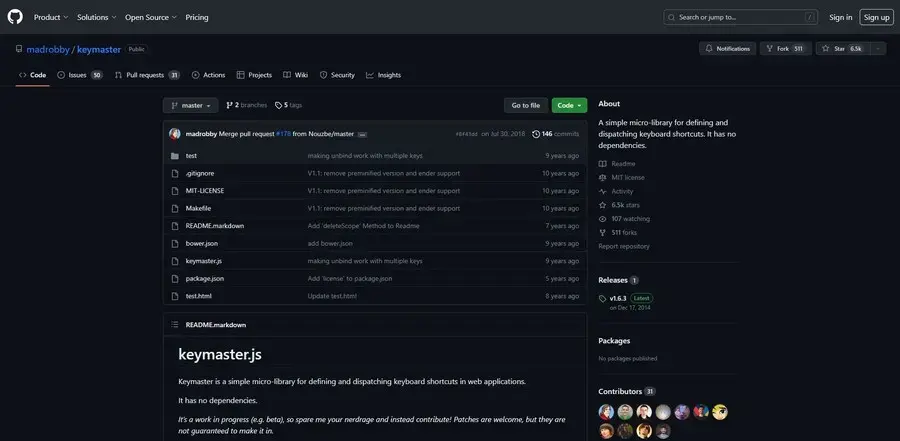Viewport: 900px width, 441px height.
Task: Open the green Code dropdown
Action: pyautogui.click(x=569, y=105)
